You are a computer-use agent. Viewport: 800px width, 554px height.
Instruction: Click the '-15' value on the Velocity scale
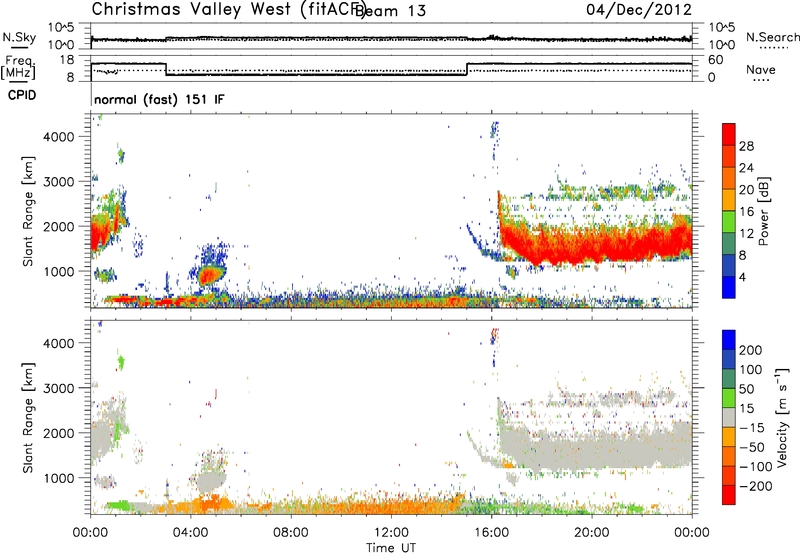(x=752, y=428)
